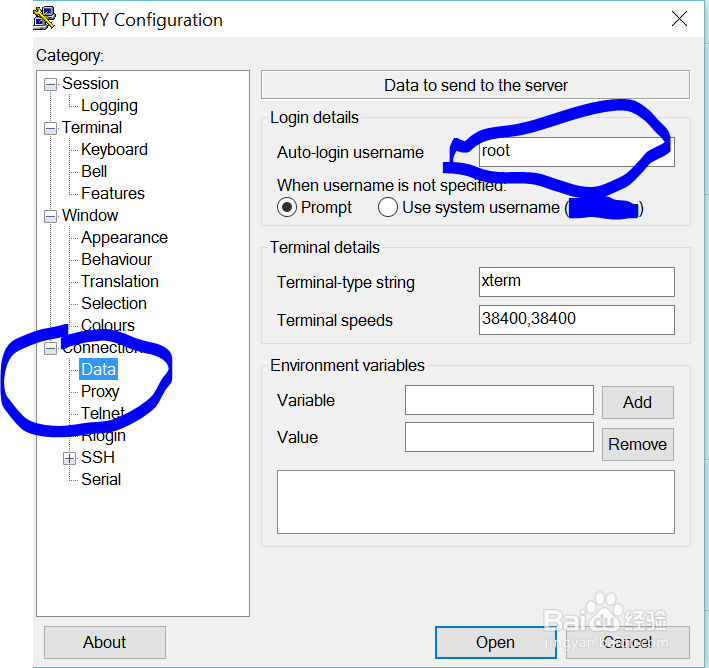Open the Behaviour settings category
This screenshot has width=709, height=668.
(x=117, y=260)
